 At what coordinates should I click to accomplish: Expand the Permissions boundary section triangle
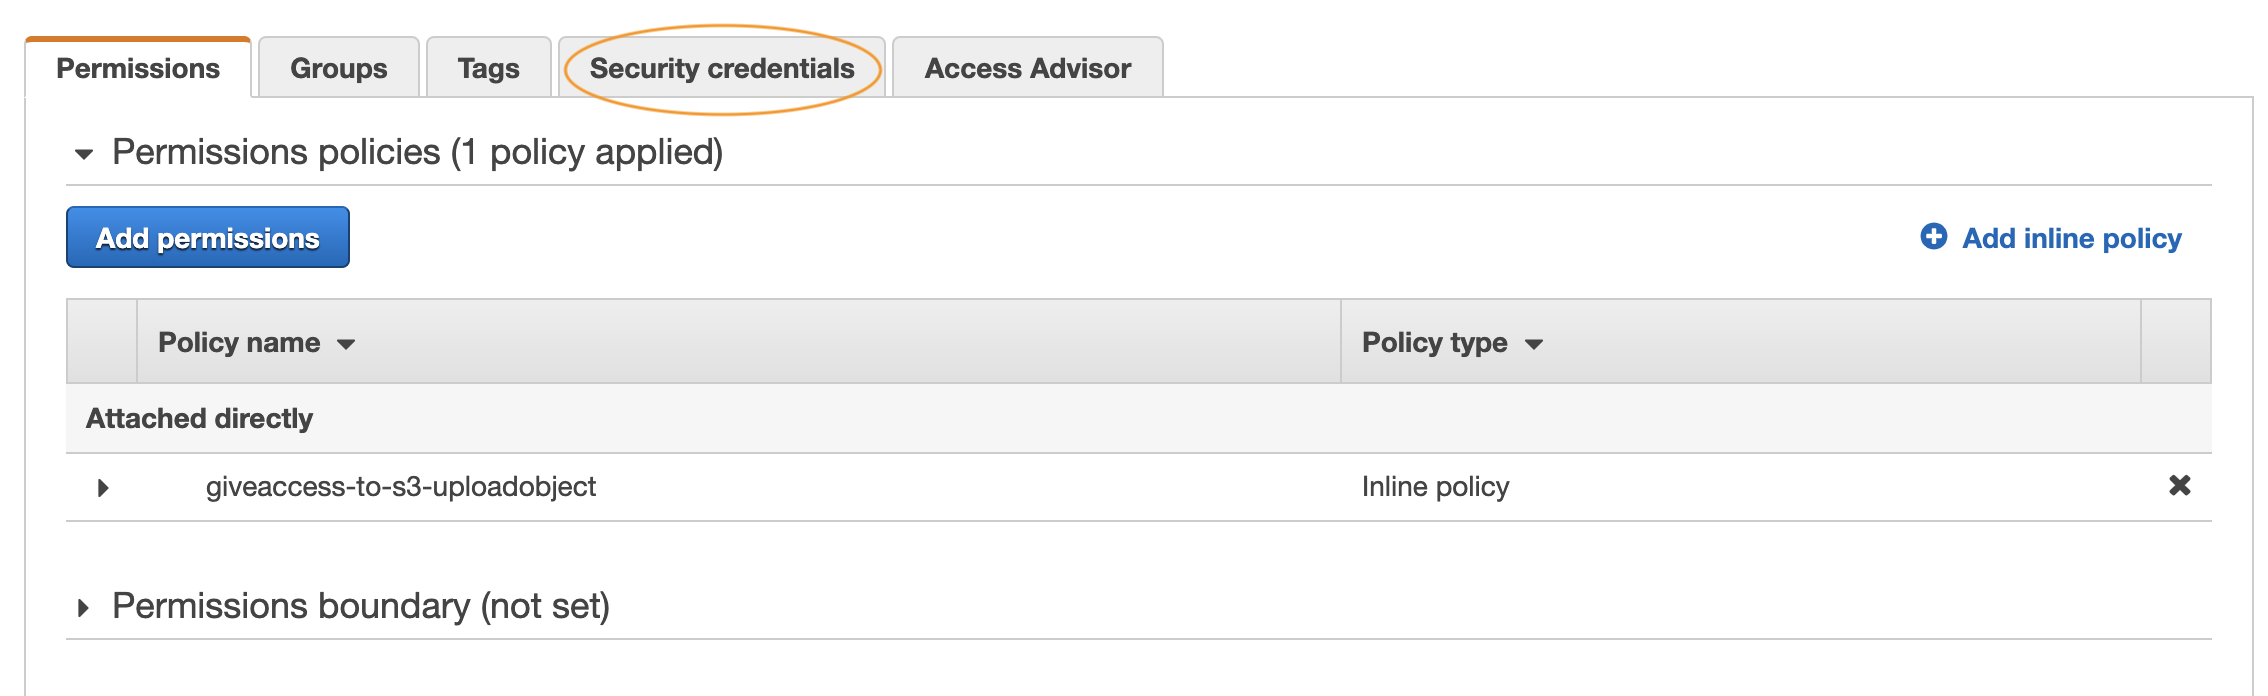point(84,607)
